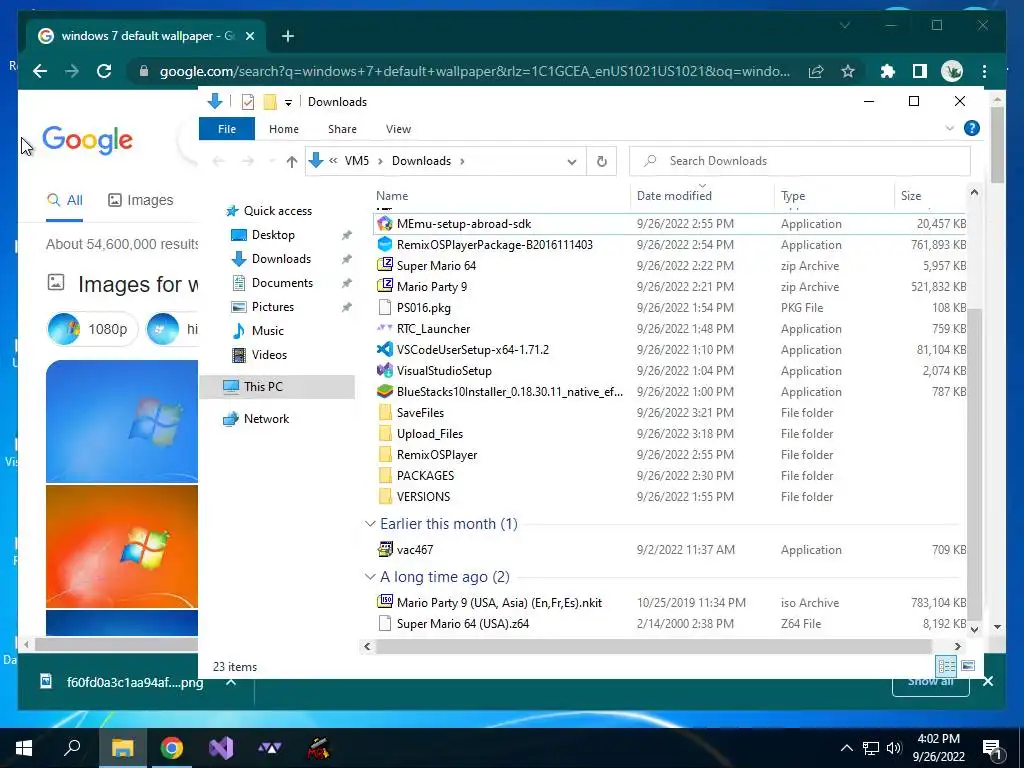Open Chrome from the taskbar
Image resolution: width=1024 pixels, height=768 pixels.
[172, 748]
